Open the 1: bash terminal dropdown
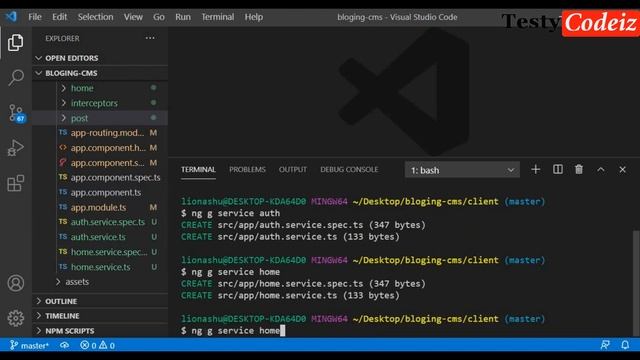The image size is (640, 360). pos(462,170)
